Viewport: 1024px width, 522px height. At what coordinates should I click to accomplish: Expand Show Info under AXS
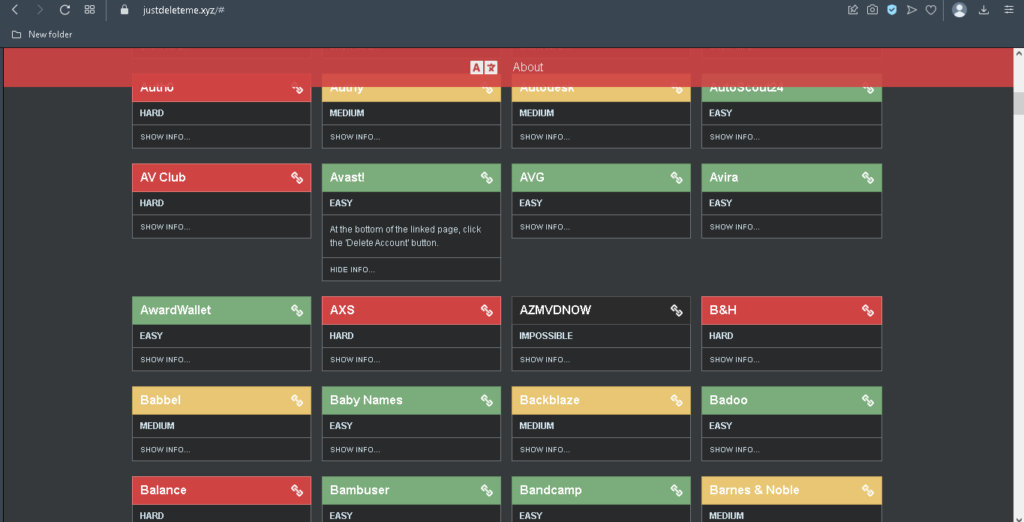pos(355,360)
